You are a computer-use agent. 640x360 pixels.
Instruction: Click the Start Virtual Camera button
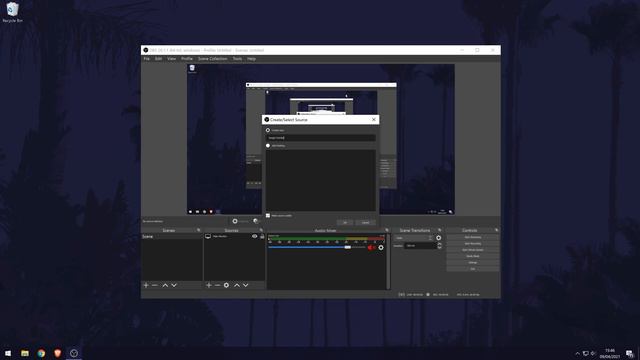pos(473,250)
